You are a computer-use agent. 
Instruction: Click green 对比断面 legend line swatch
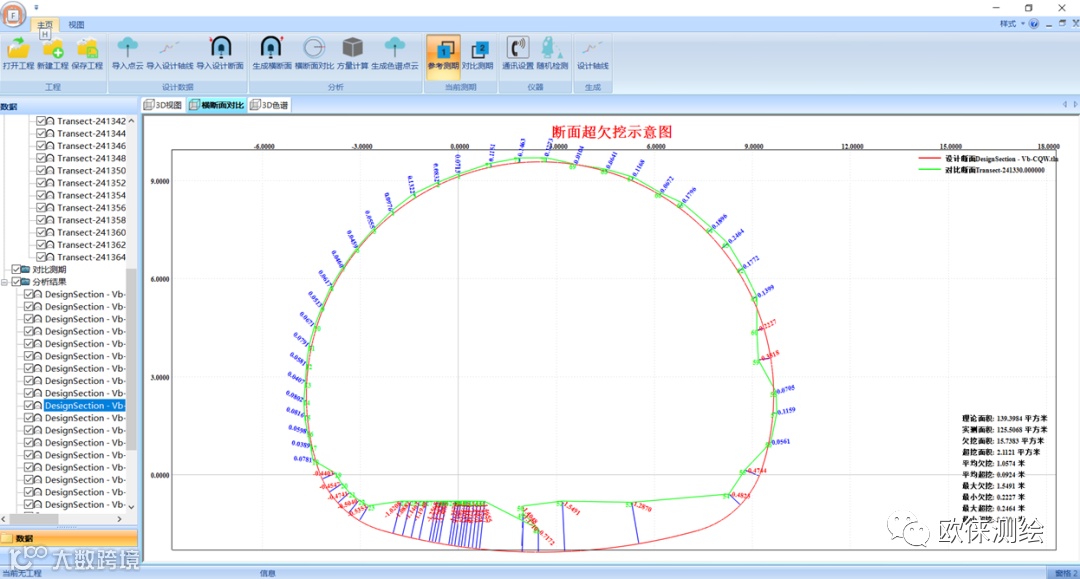point(929,170)
